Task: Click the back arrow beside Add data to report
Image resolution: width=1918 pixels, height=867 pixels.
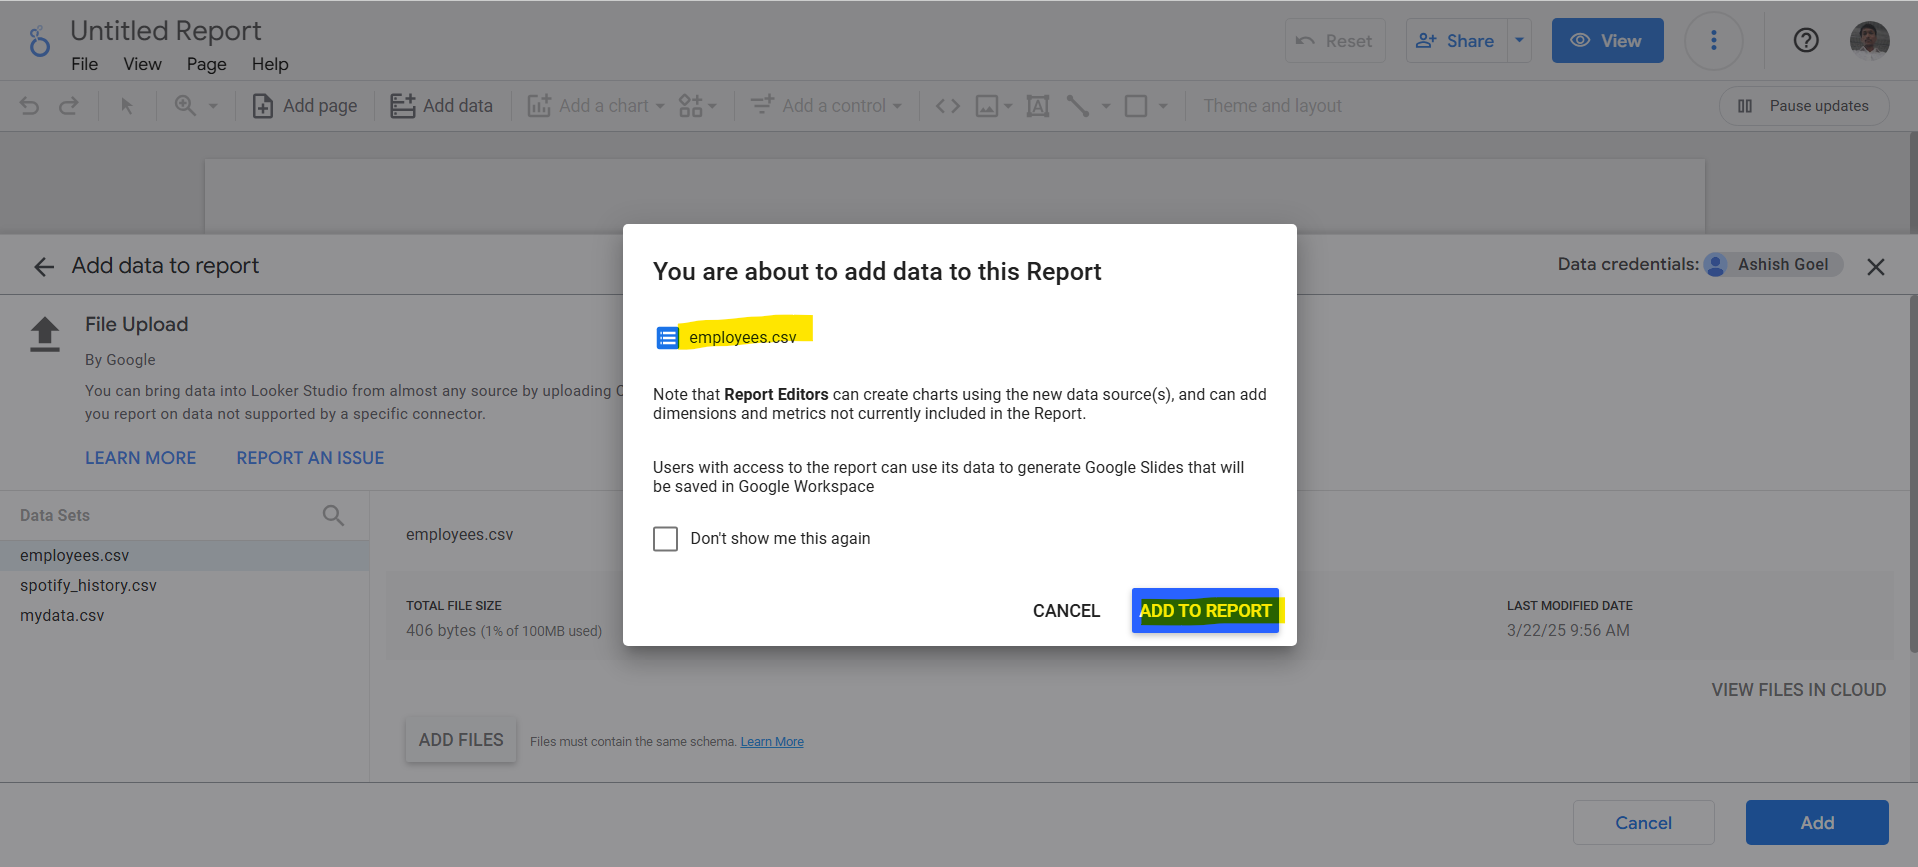Action: (44, 266)
